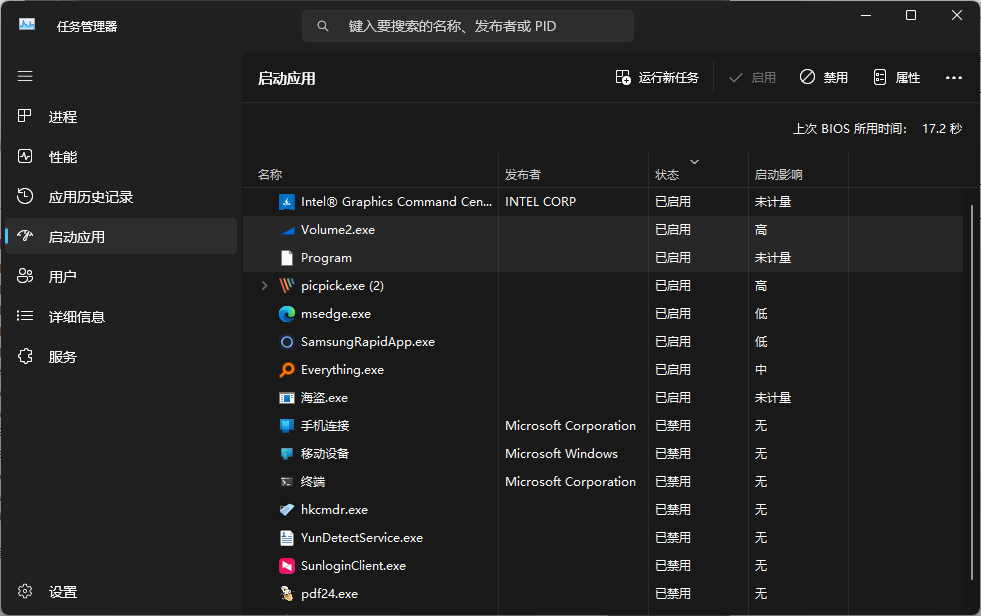Click the picpick.exe icon

tap(287, 286)
